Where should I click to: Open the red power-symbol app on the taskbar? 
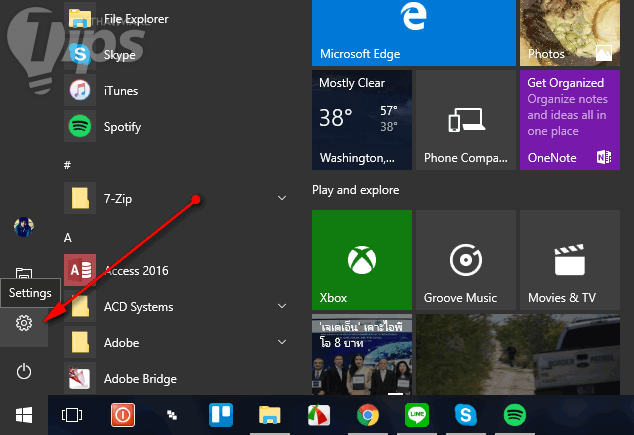[123, 415]
